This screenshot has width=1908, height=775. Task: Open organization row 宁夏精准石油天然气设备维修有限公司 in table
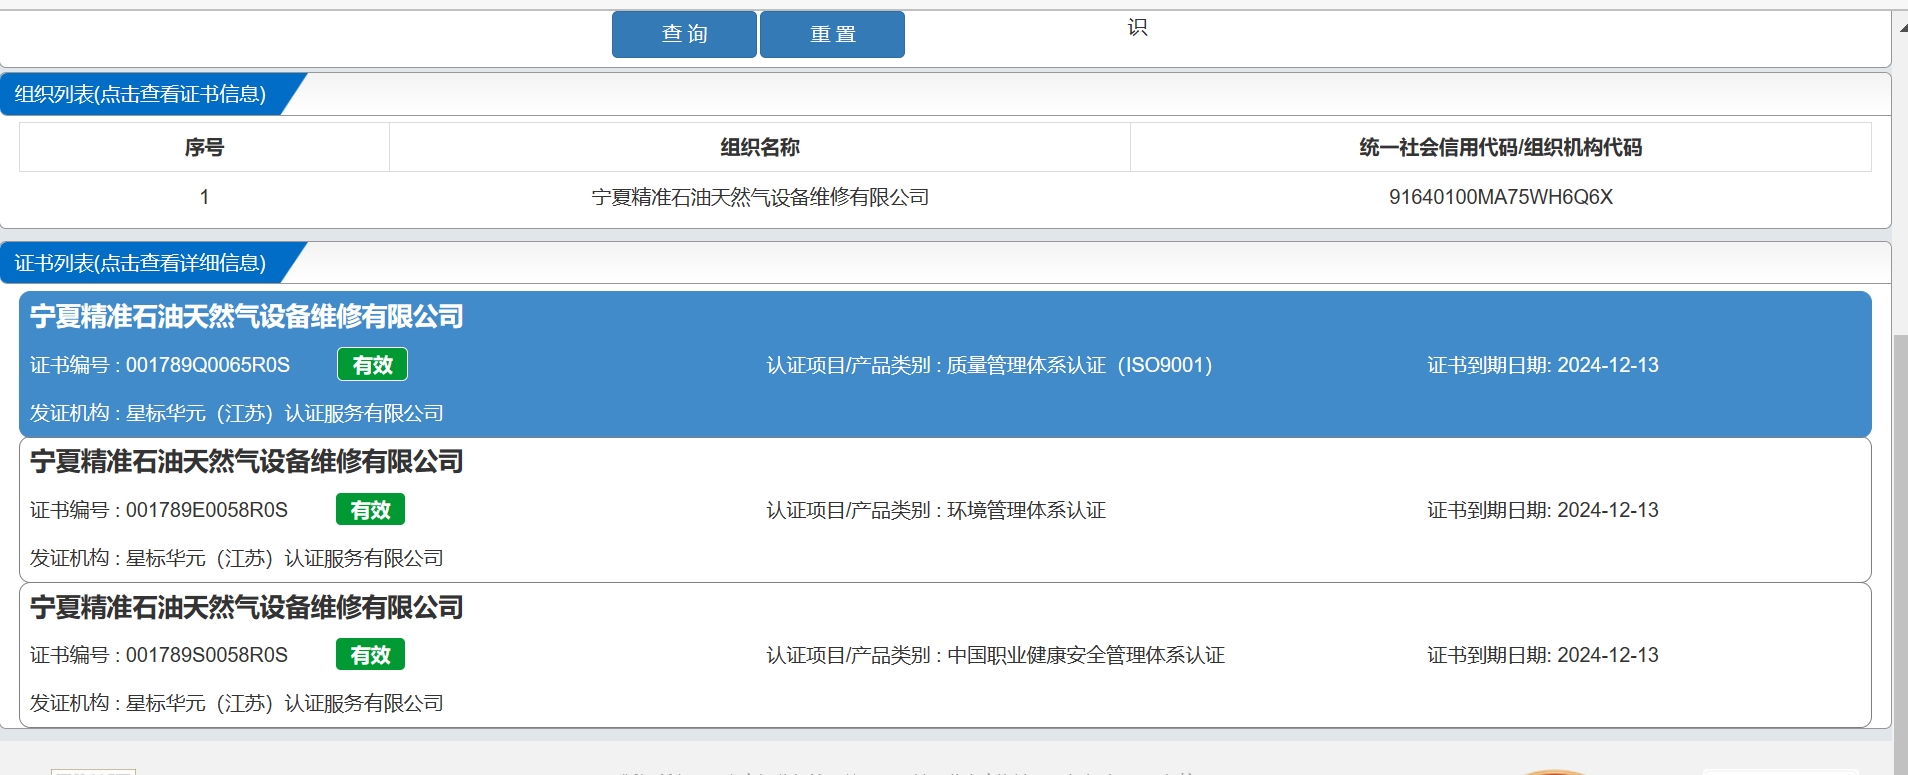760,197
